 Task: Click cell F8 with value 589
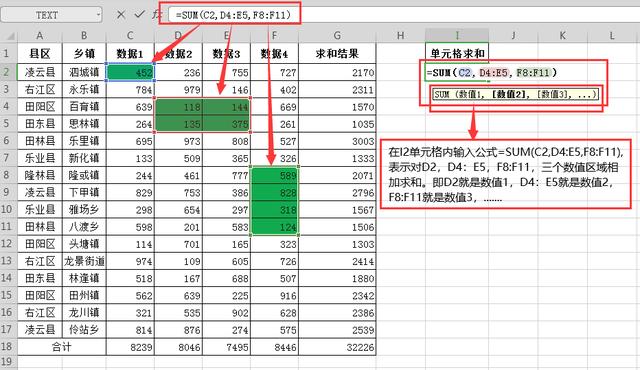tap(275, 175)
